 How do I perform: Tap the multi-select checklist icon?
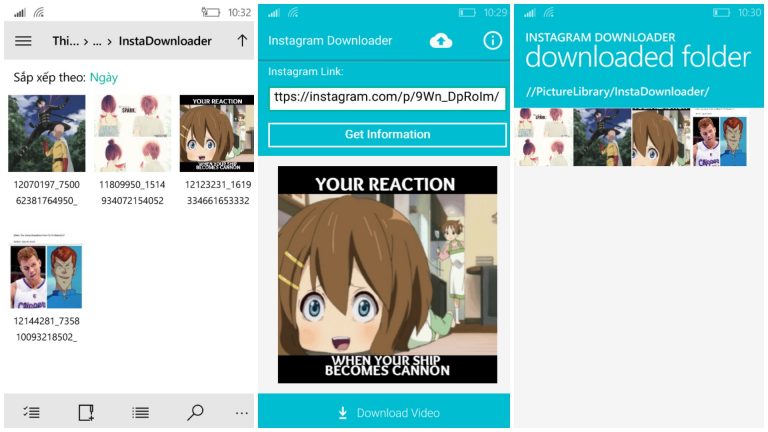(x=31, y=413)
